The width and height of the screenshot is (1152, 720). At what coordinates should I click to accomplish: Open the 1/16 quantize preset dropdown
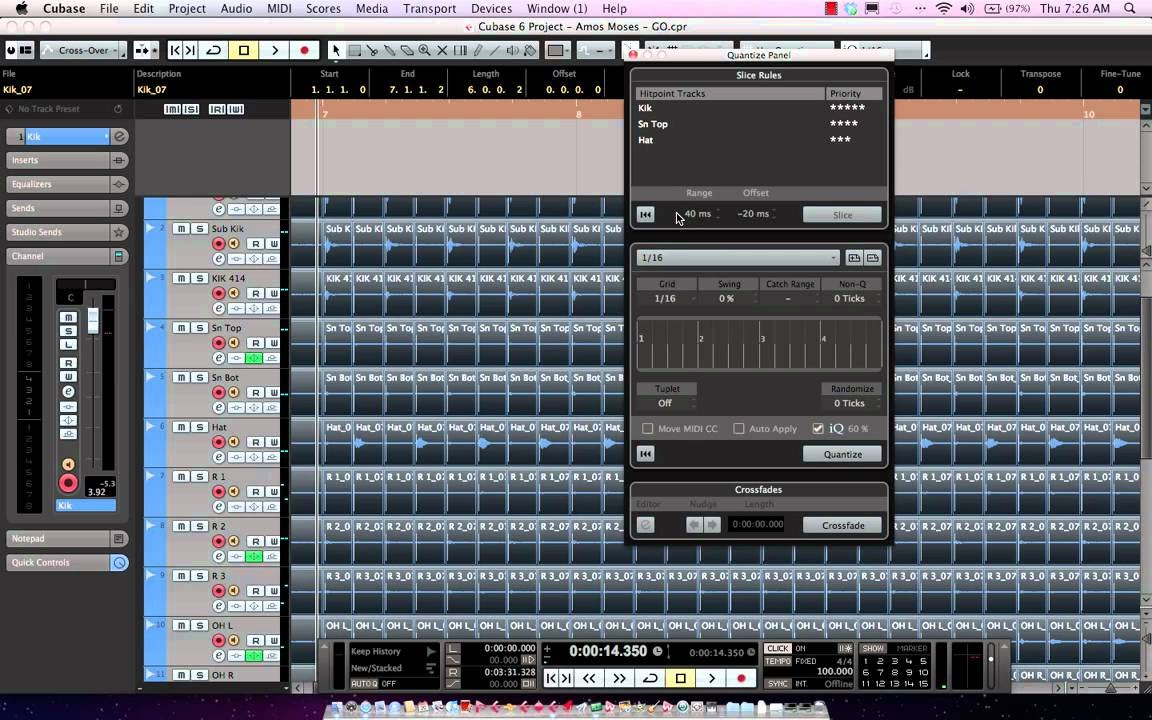click(x=738, y=258)
